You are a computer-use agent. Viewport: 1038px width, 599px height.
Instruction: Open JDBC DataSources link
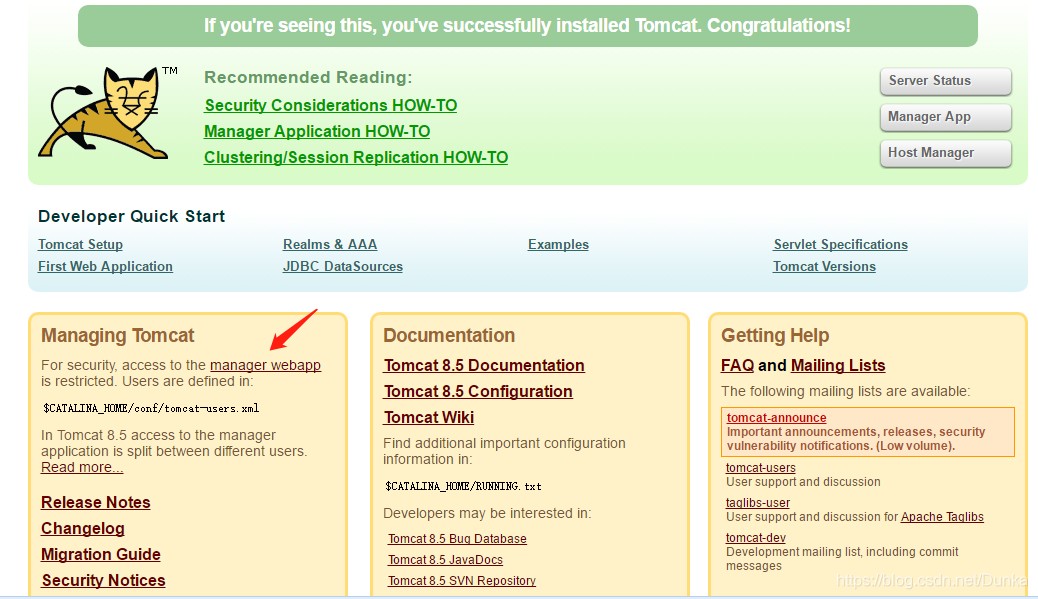(x=342, y=266)
